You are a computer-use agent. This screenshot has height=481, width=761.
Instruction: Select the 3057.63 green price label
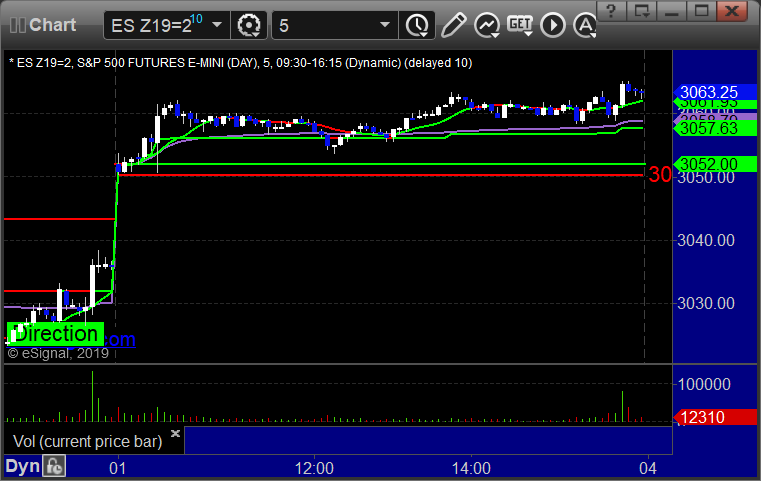click(x=713, y=128)
